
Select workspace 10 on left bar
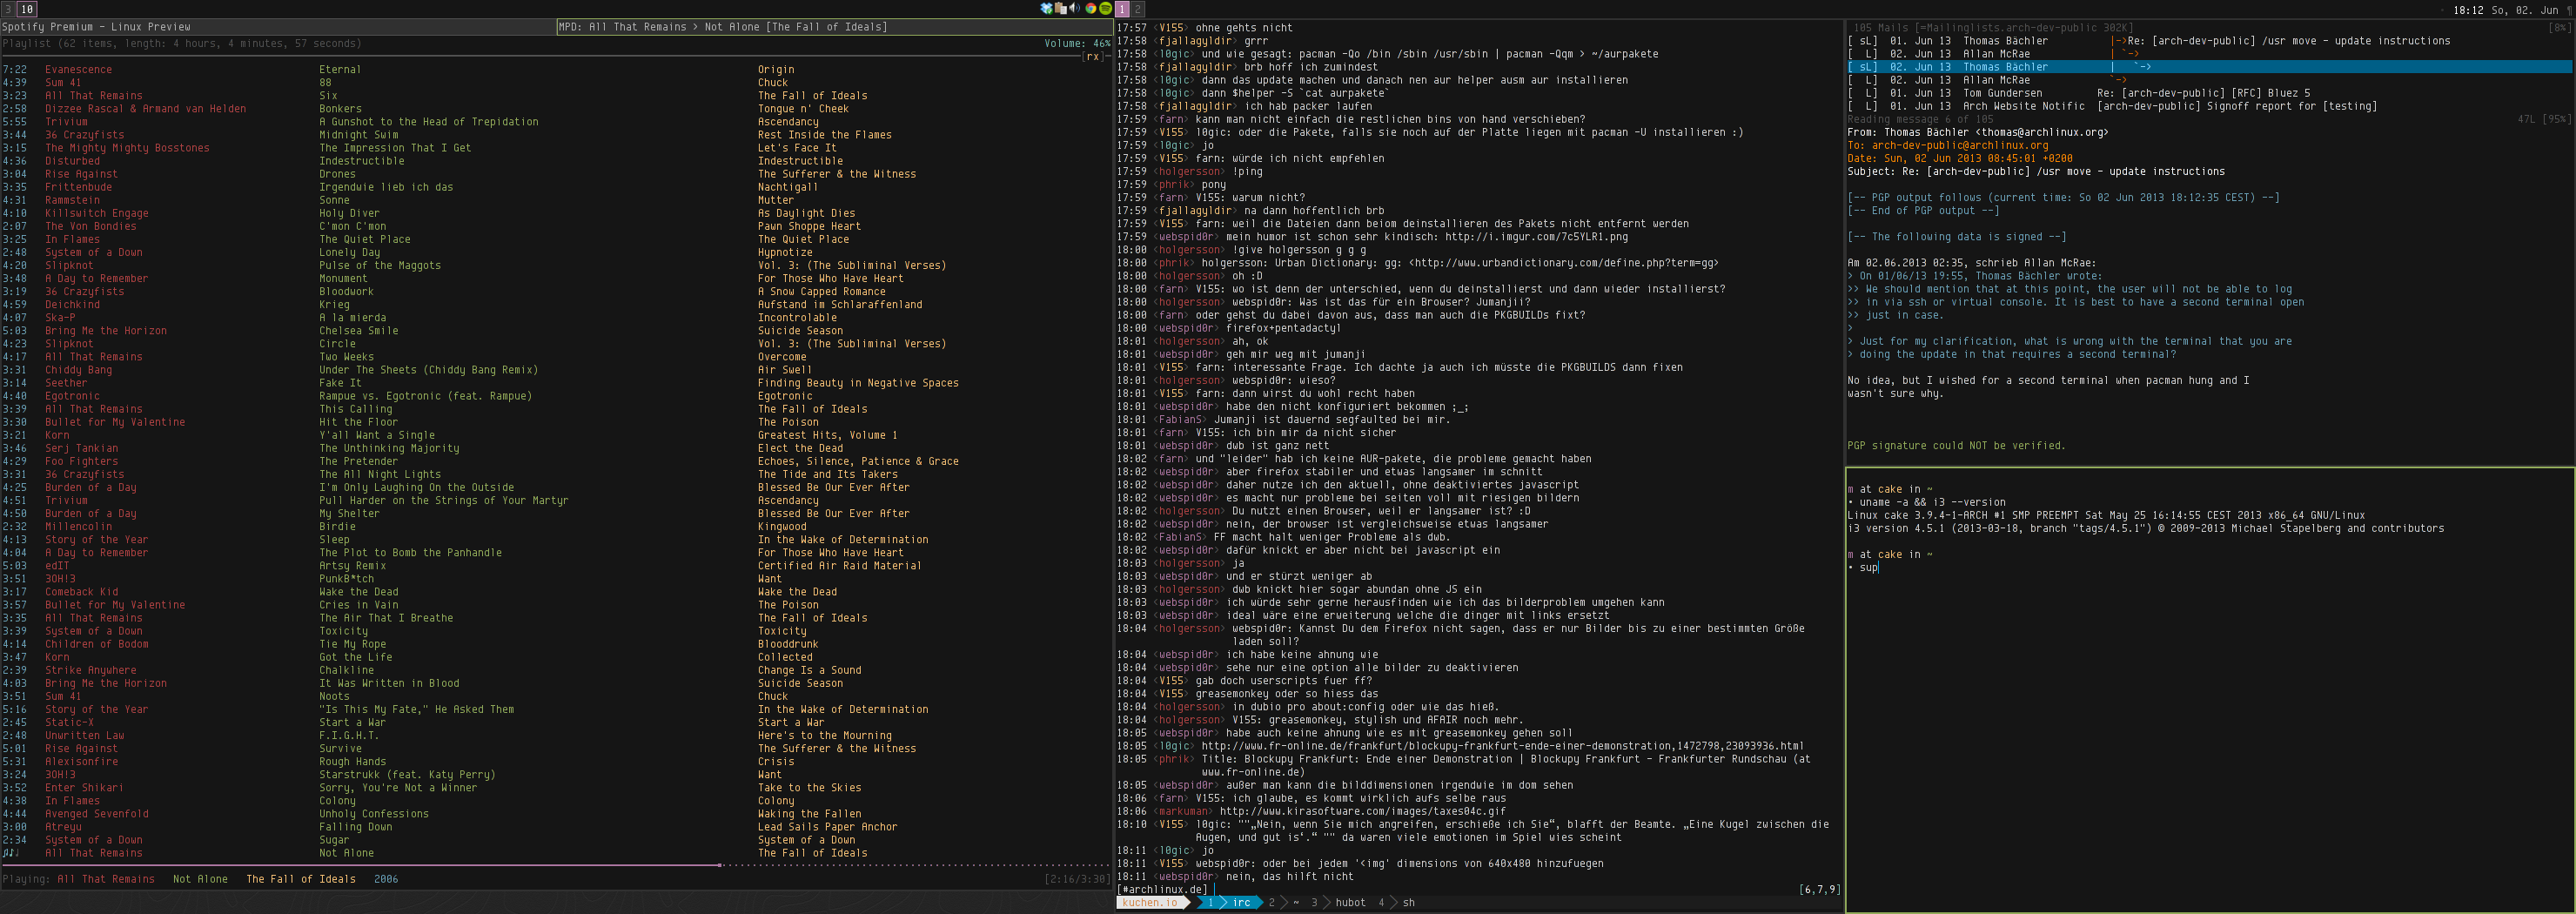point(26,8)
